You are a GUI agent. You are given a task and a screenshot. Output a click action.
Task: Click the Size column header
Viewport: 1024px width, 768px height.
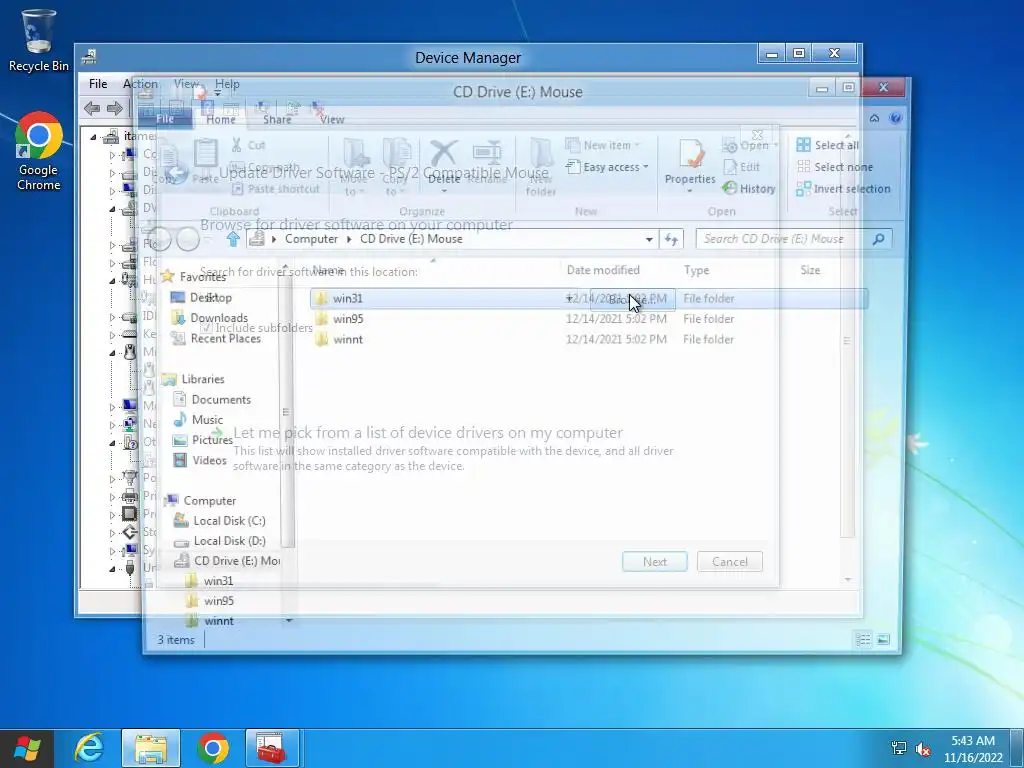[810, 270]
